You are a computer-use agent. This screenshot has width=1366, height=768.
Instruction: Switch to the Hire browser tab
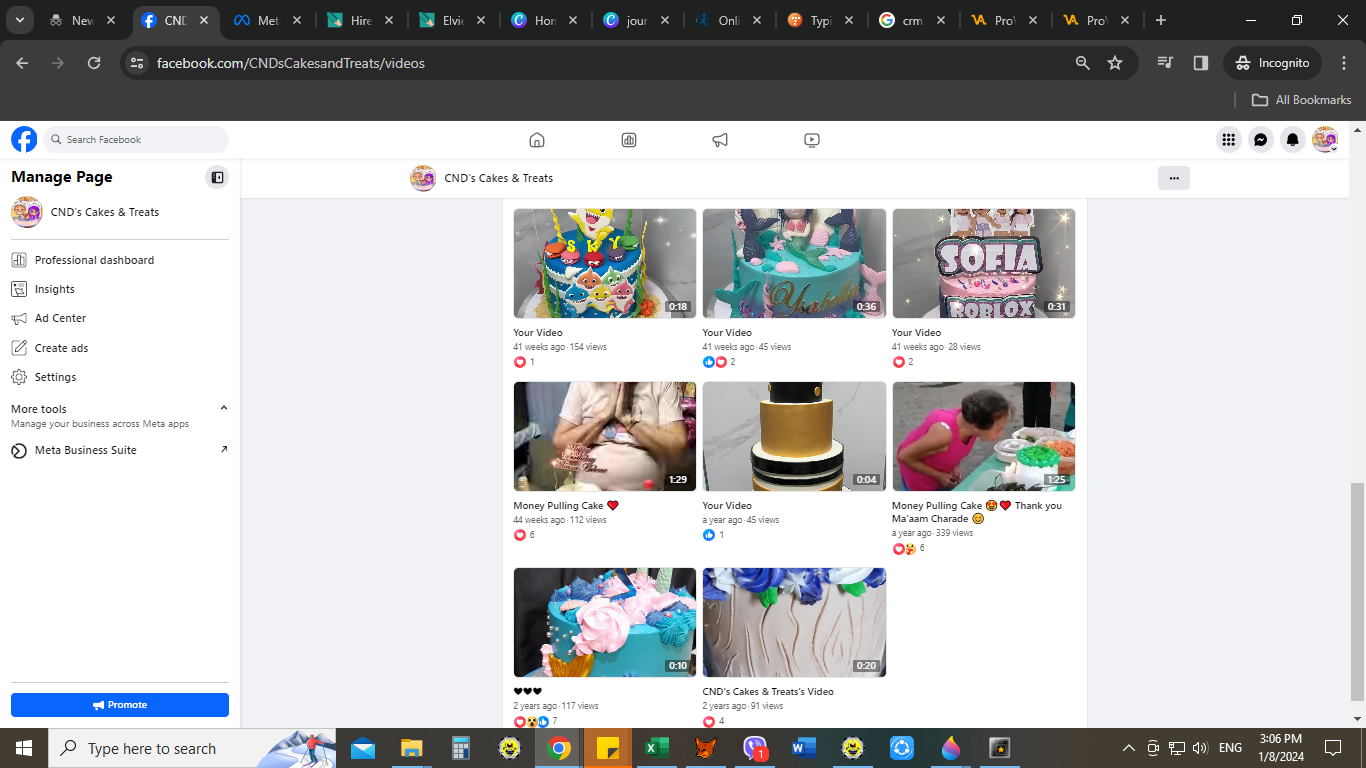[360, 20]
